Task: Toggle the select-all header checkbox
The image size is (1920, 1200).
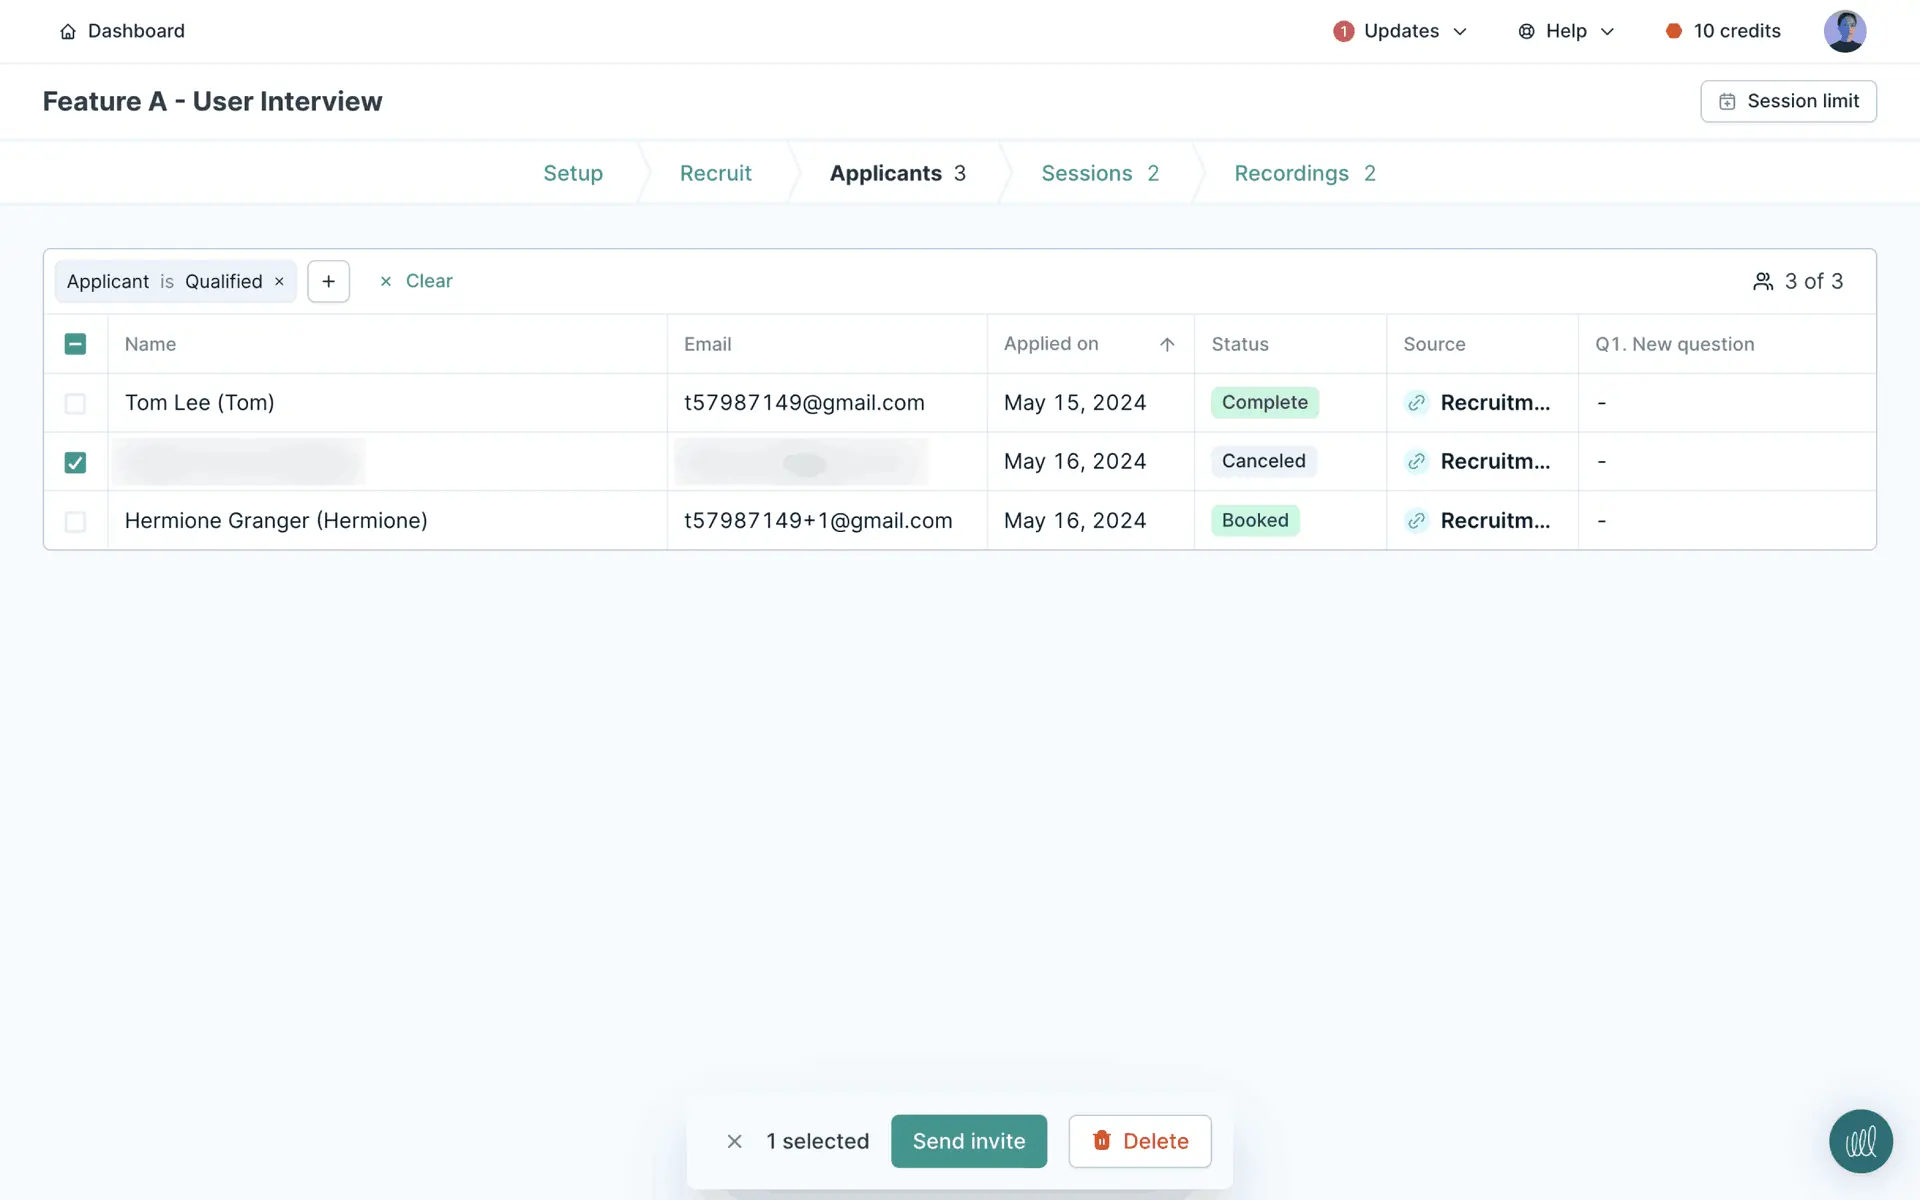Action: coord(75,344)
